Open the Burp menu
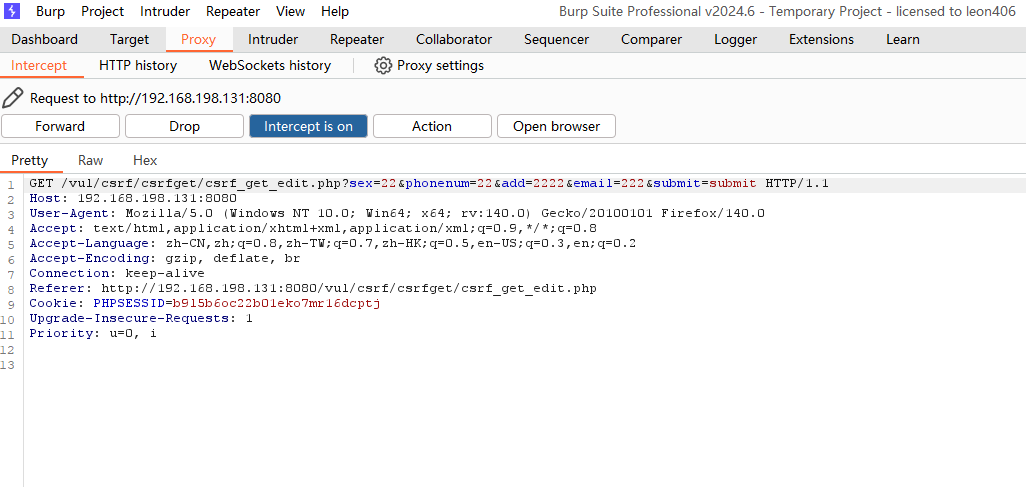This screenshot has width=1026, height=487. pos(50,11)
